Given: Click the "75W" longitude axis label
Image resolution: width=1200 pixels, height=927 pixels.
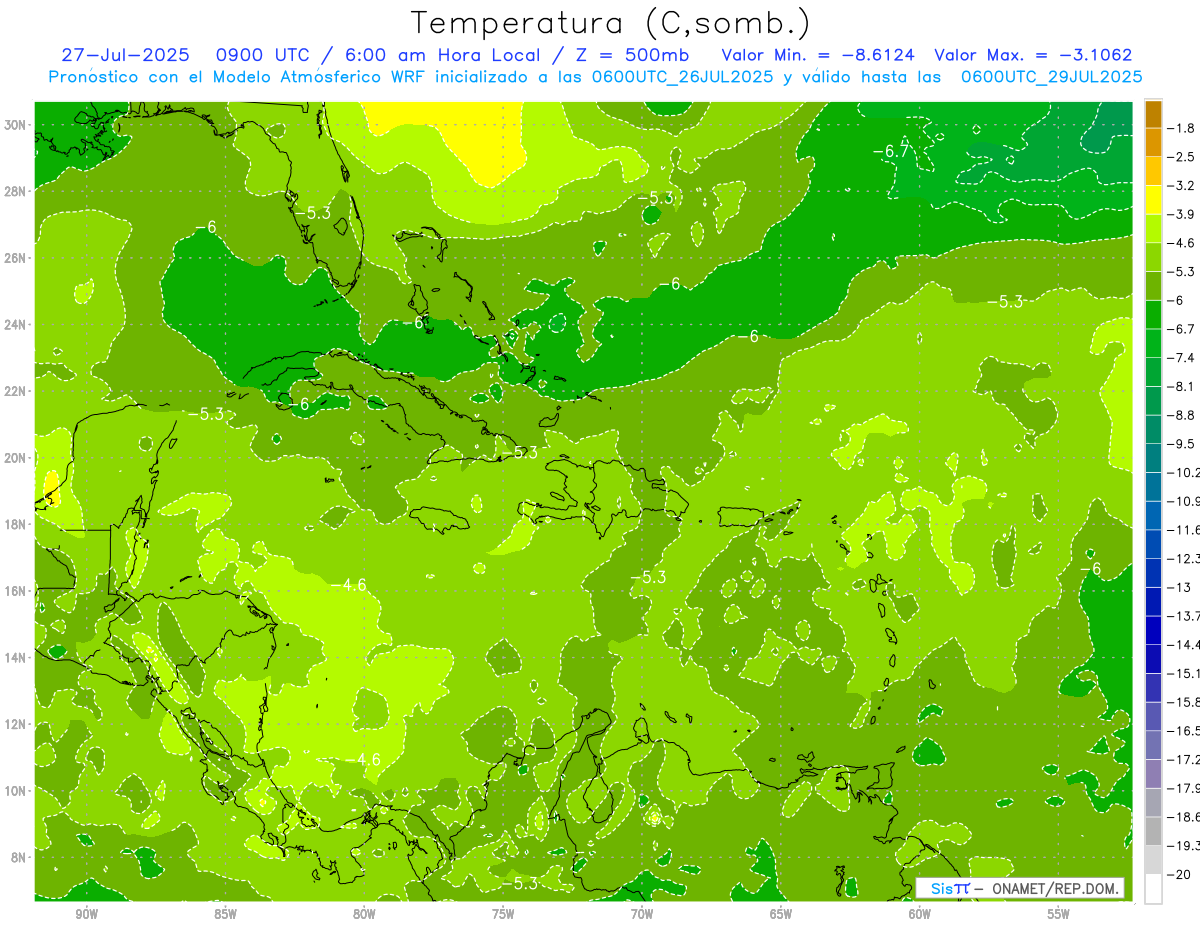Looking at the screenshot, I should pos(503,914).
